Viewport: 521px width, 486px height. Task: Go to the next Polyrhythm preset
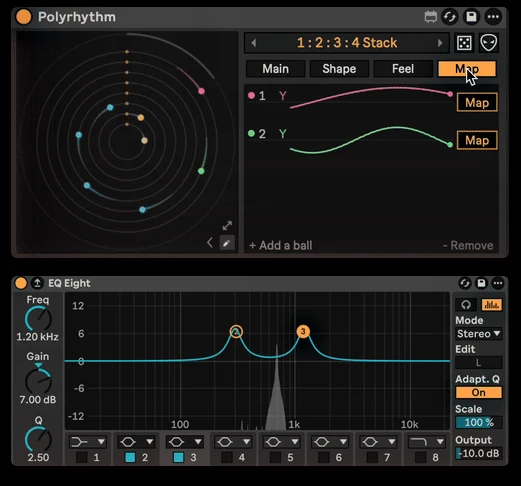[440, 43]
